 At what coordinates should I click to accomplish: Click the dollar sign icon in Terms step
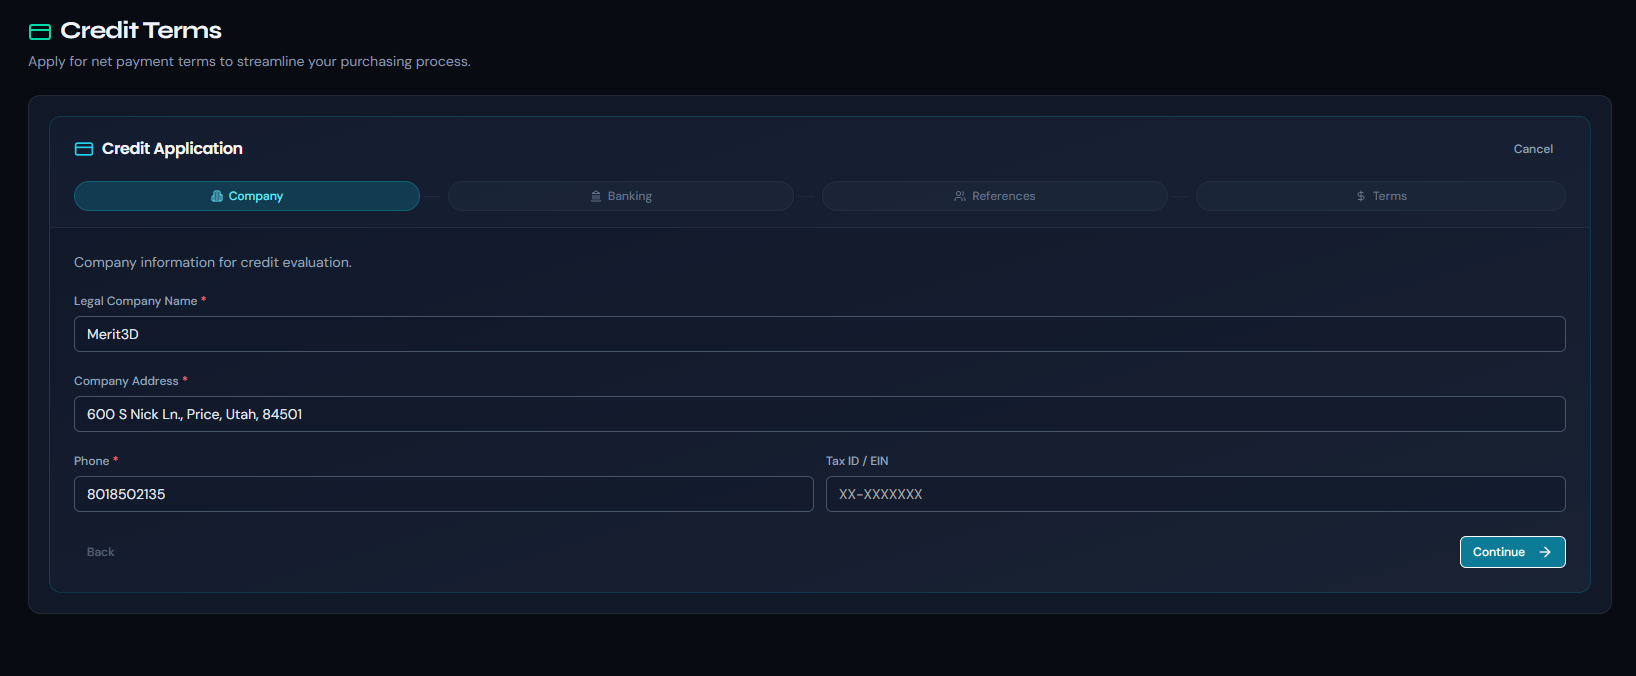pyautogui.click(x=1361, y=196)
